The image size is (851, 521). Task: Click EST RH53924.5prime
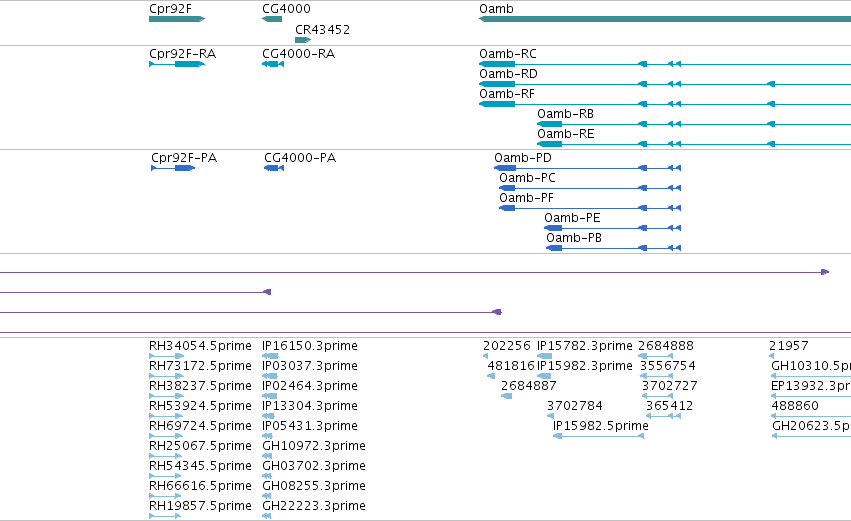coord(200,406)
